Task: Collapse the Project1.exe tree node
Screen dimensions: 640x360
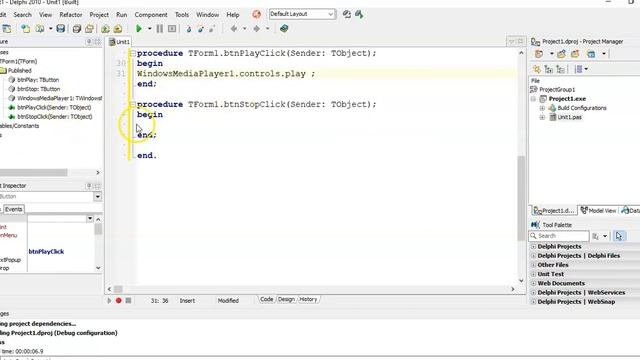Action: pyautogui.click(x=533, y=99)
